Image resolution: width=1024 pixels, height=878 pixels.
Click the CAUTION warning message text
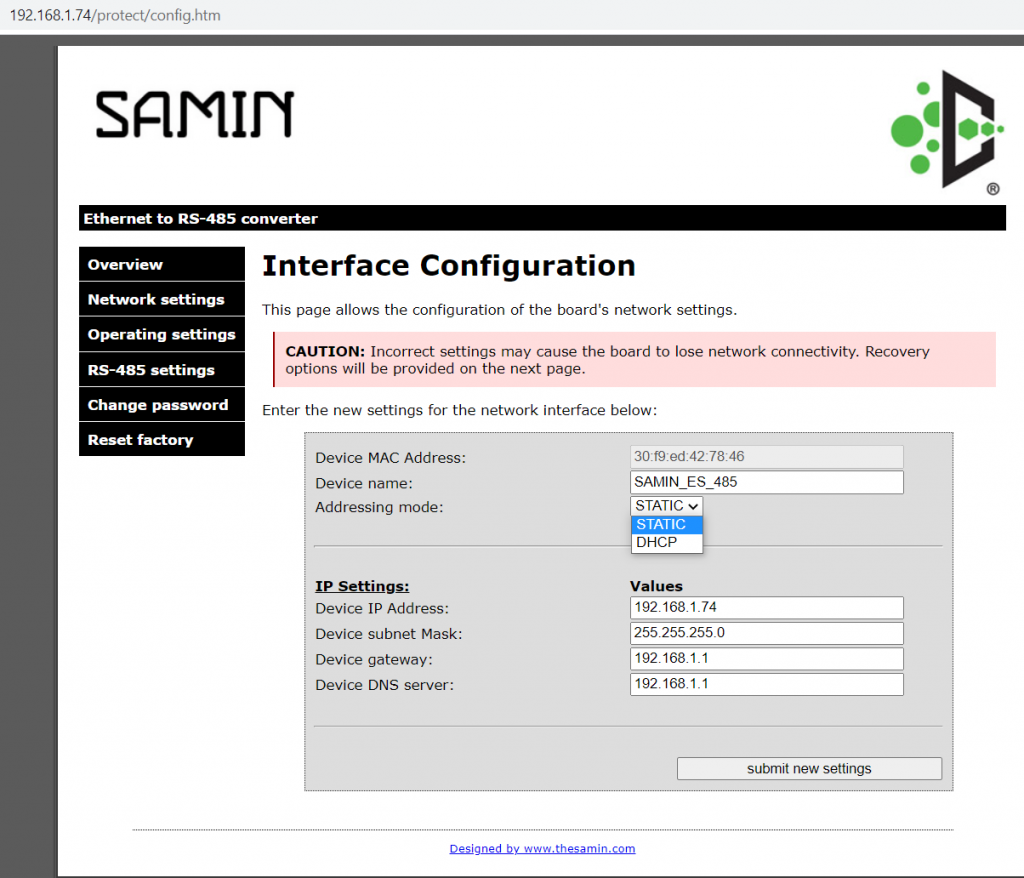pos(607,360)
